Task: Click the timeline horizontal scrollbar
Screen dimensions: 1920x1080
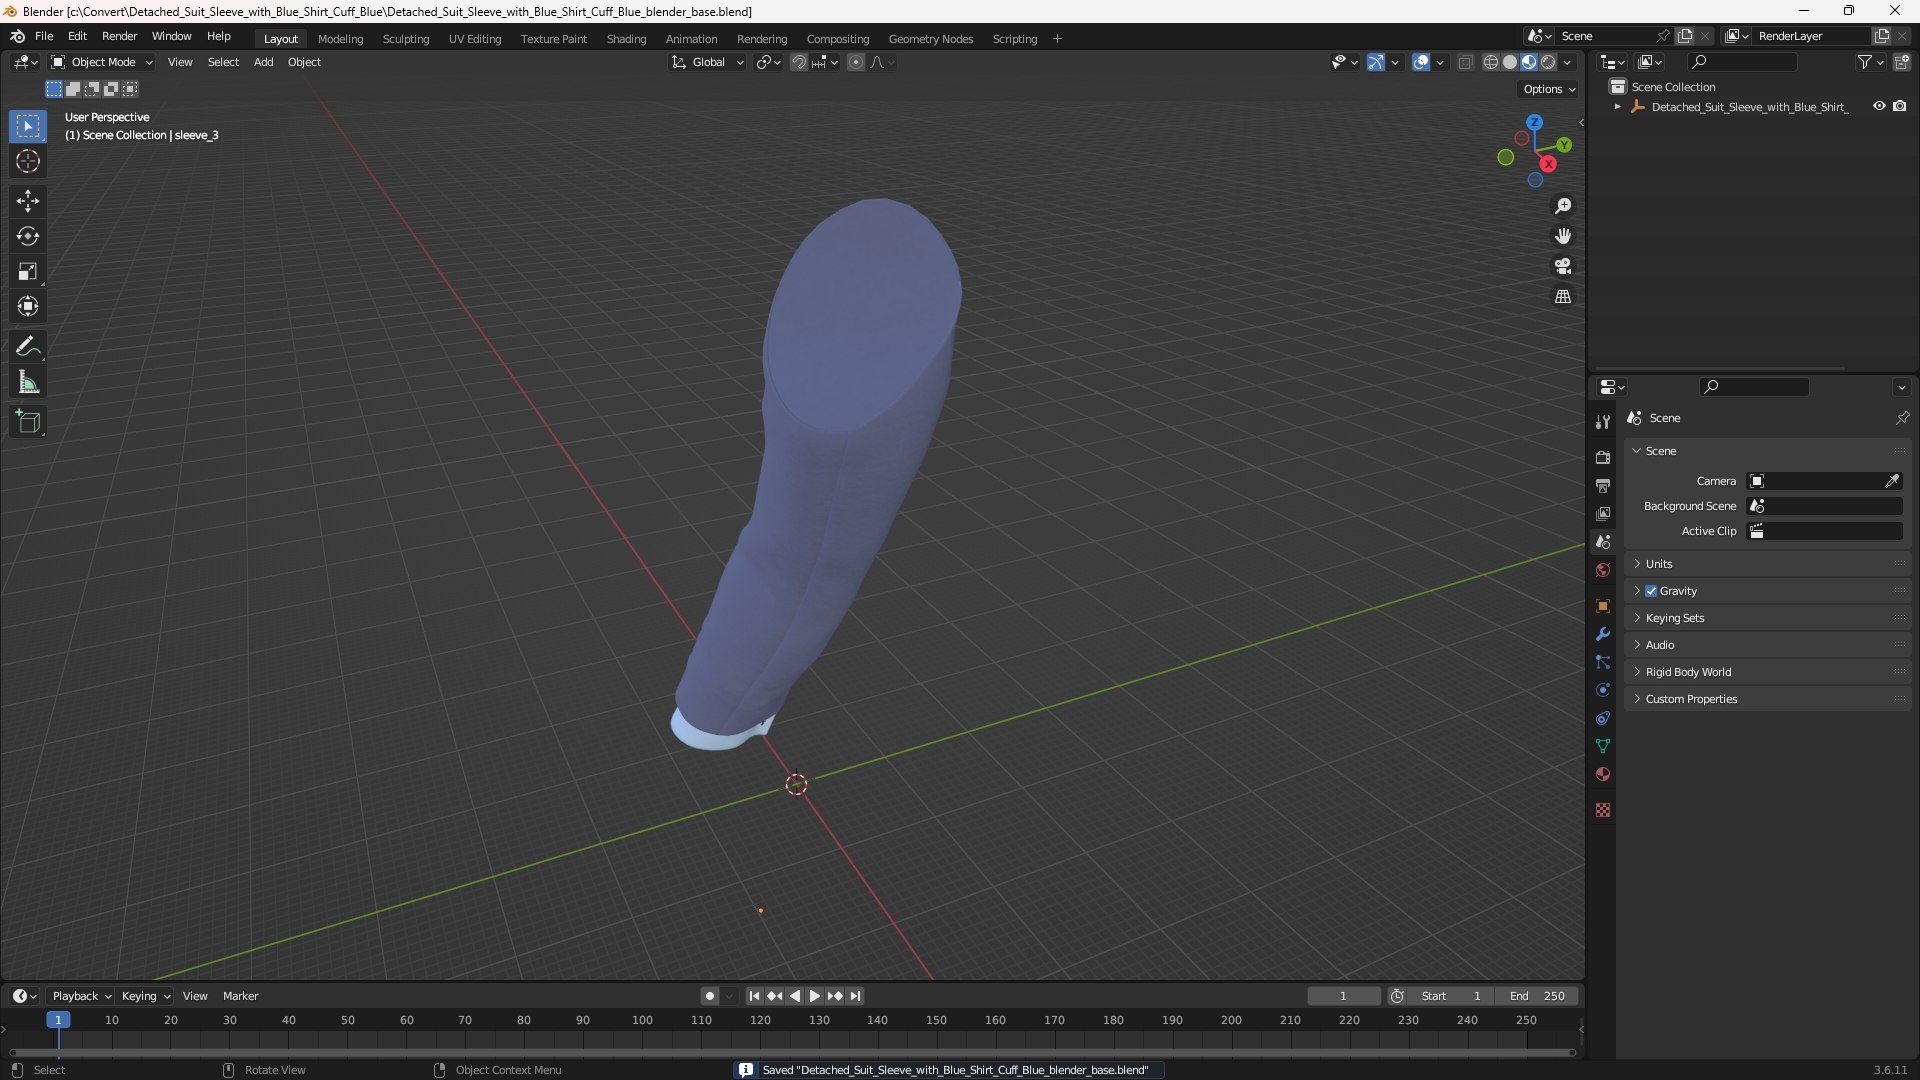Action: point(792,1052)
